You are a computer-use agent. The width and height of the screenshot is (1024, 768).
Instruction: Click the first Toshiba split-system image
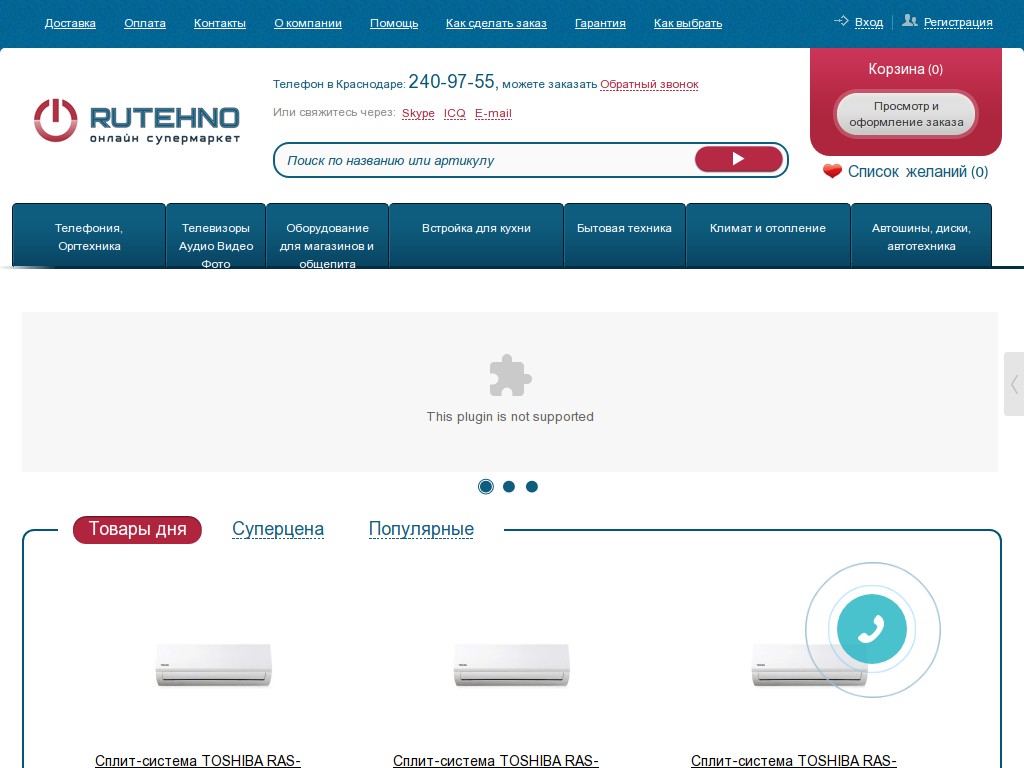point(214,664)
